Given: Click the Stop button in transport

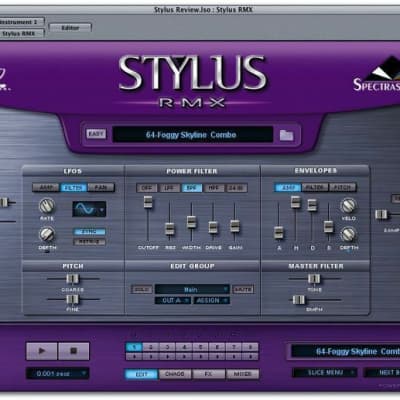Looking at the screenshot, I should [74, 351].
